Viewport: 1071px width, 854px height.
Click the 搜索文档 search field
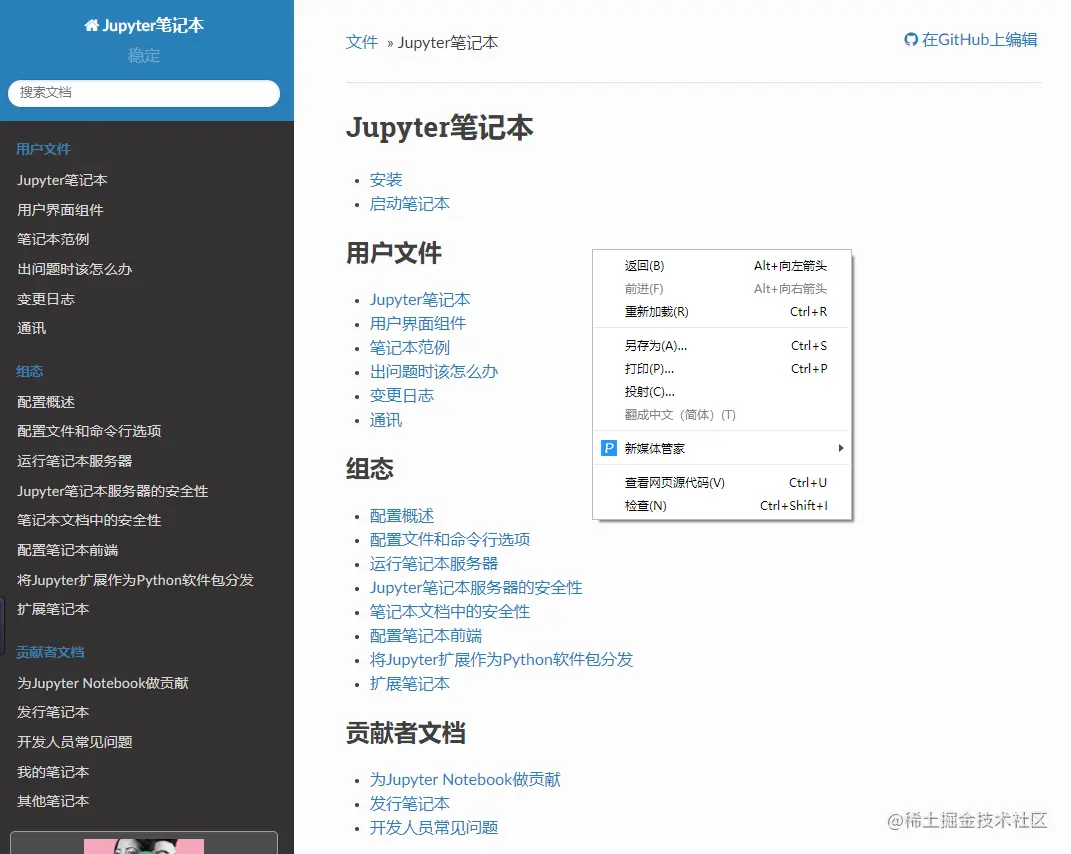[x=143, y=93]
